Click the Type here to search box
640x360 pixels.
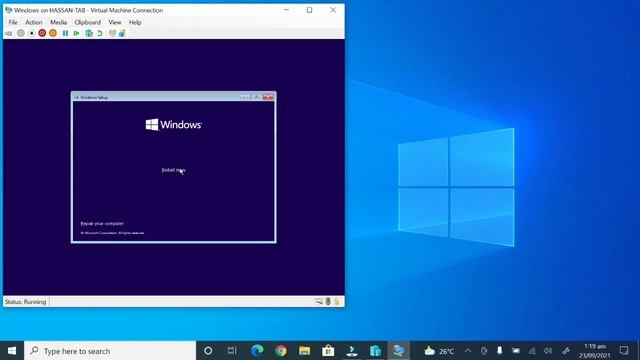[110, 351]
